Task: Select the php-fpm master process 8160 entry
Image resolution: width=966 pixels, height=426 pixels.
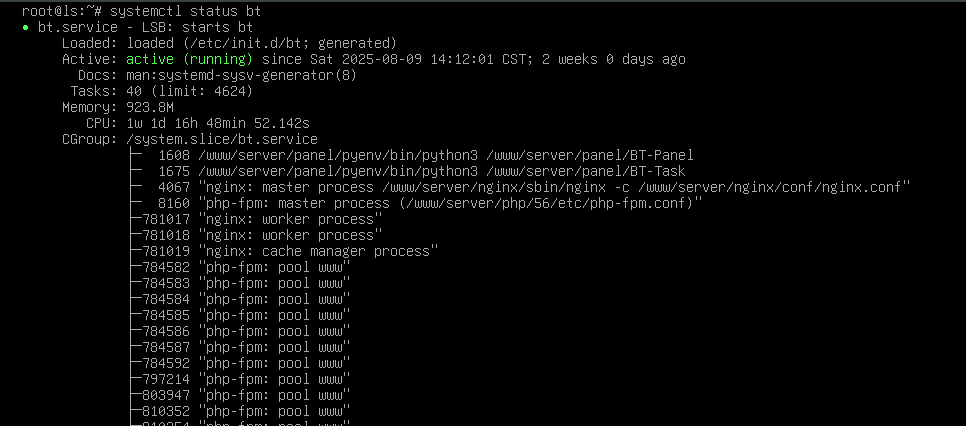Action: [430, 203]
